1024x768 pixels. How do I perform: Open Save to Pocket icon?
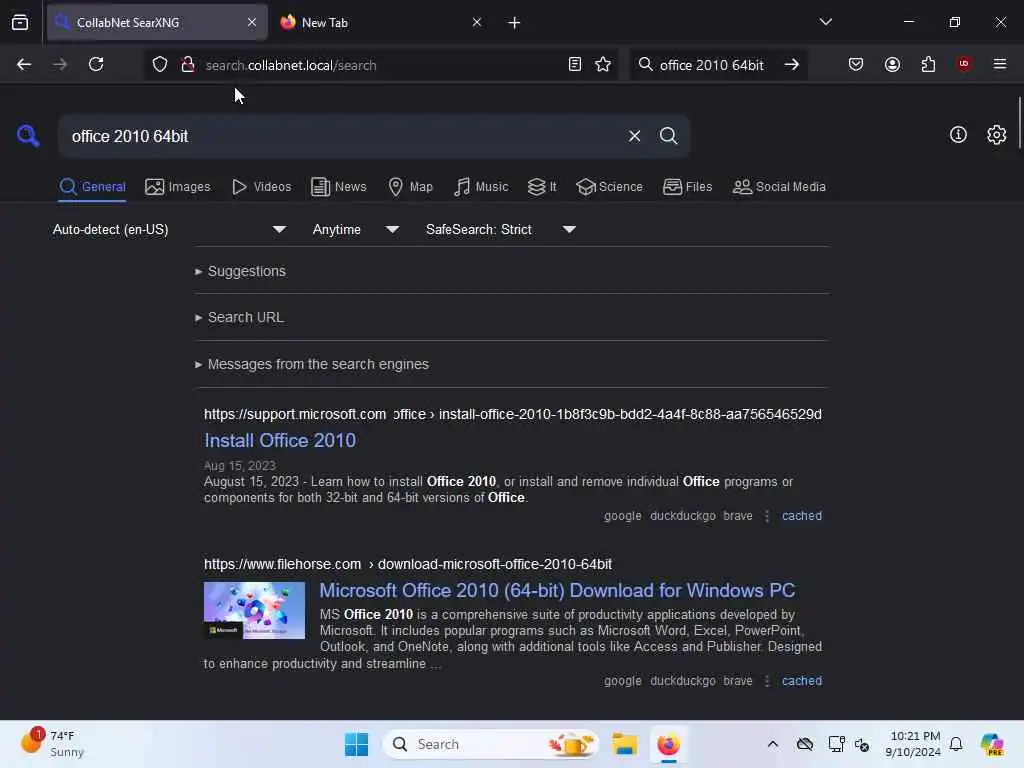pos(856,64)
